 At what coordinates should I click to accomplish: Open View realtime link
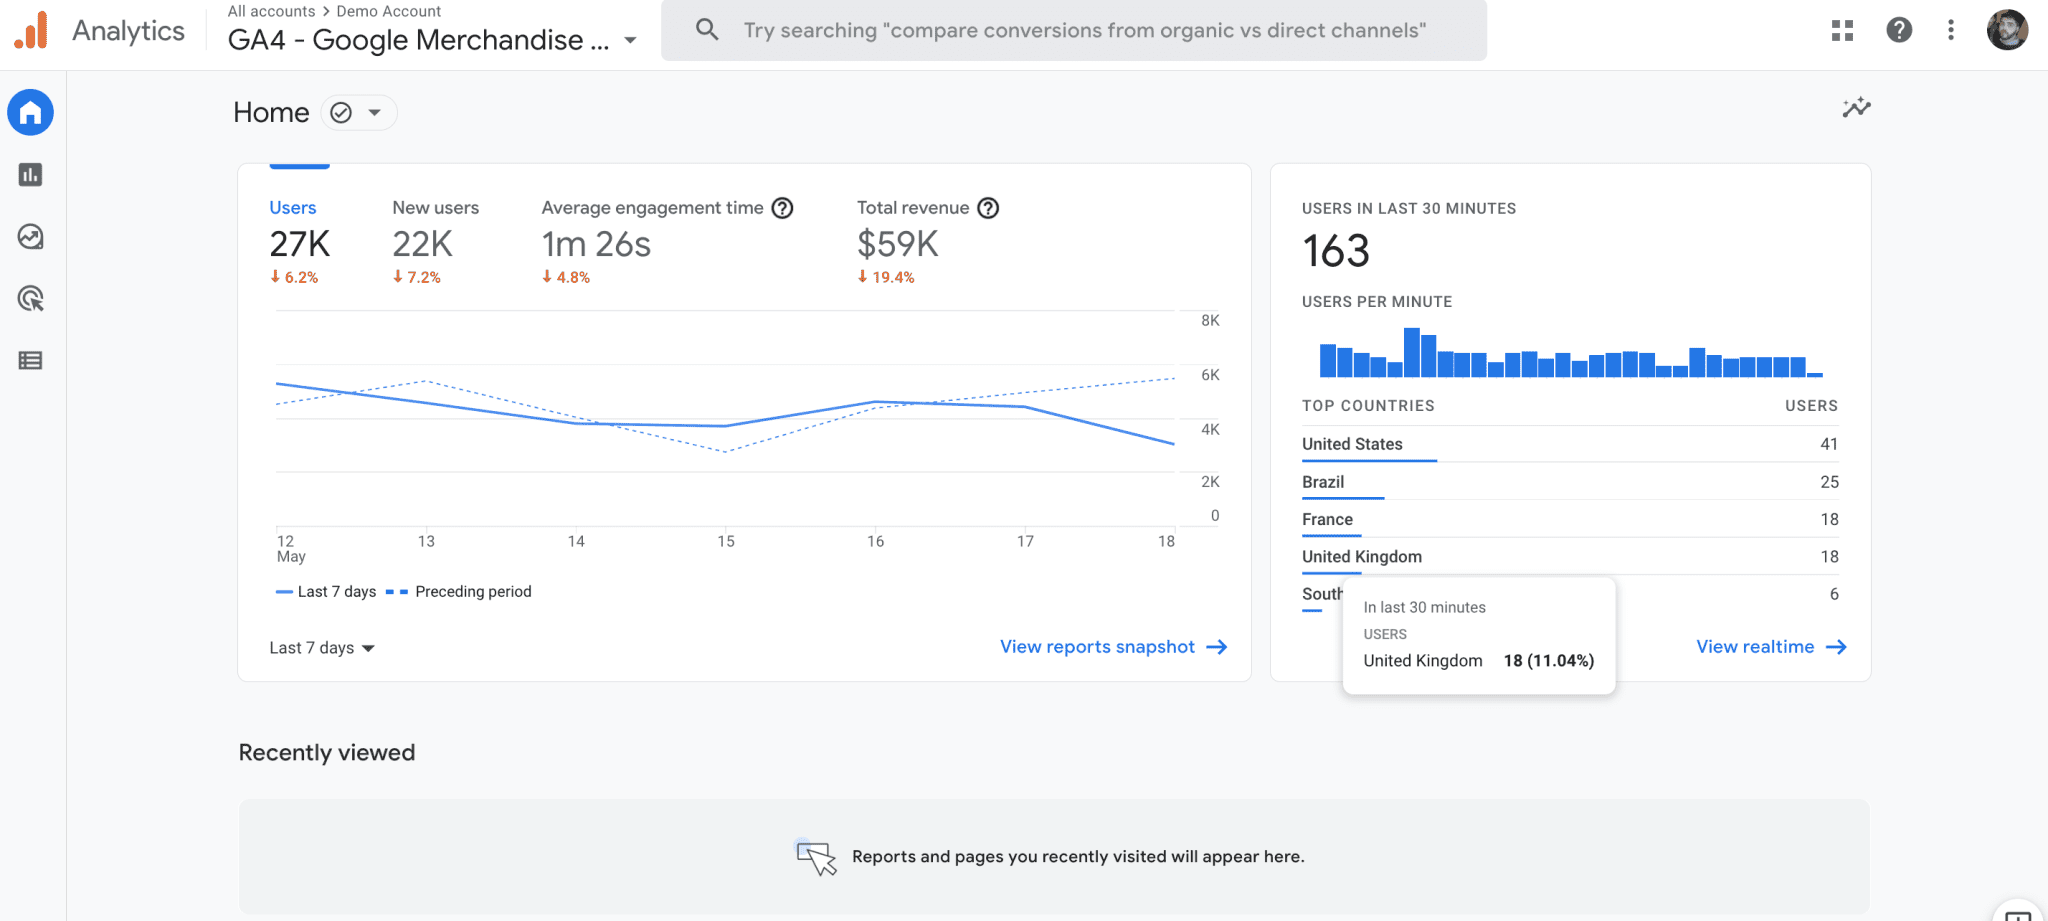[x=1755, y=647]
